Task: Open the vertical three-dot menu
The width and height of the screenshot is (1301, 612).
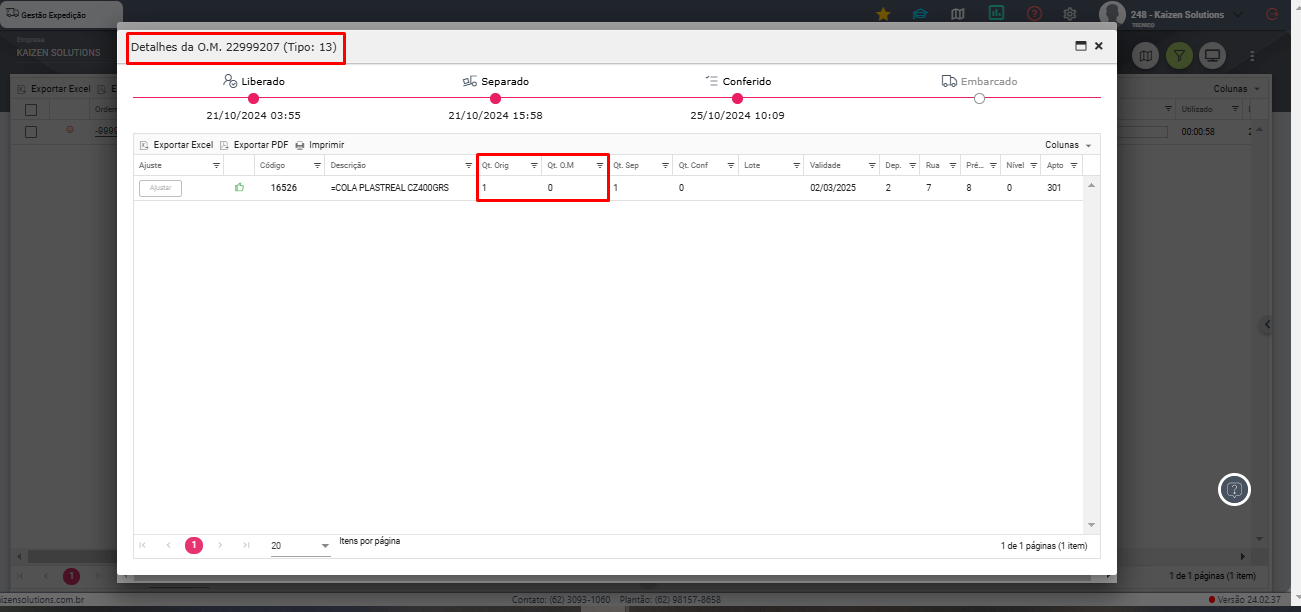Action: click(x=1252, y=56)
